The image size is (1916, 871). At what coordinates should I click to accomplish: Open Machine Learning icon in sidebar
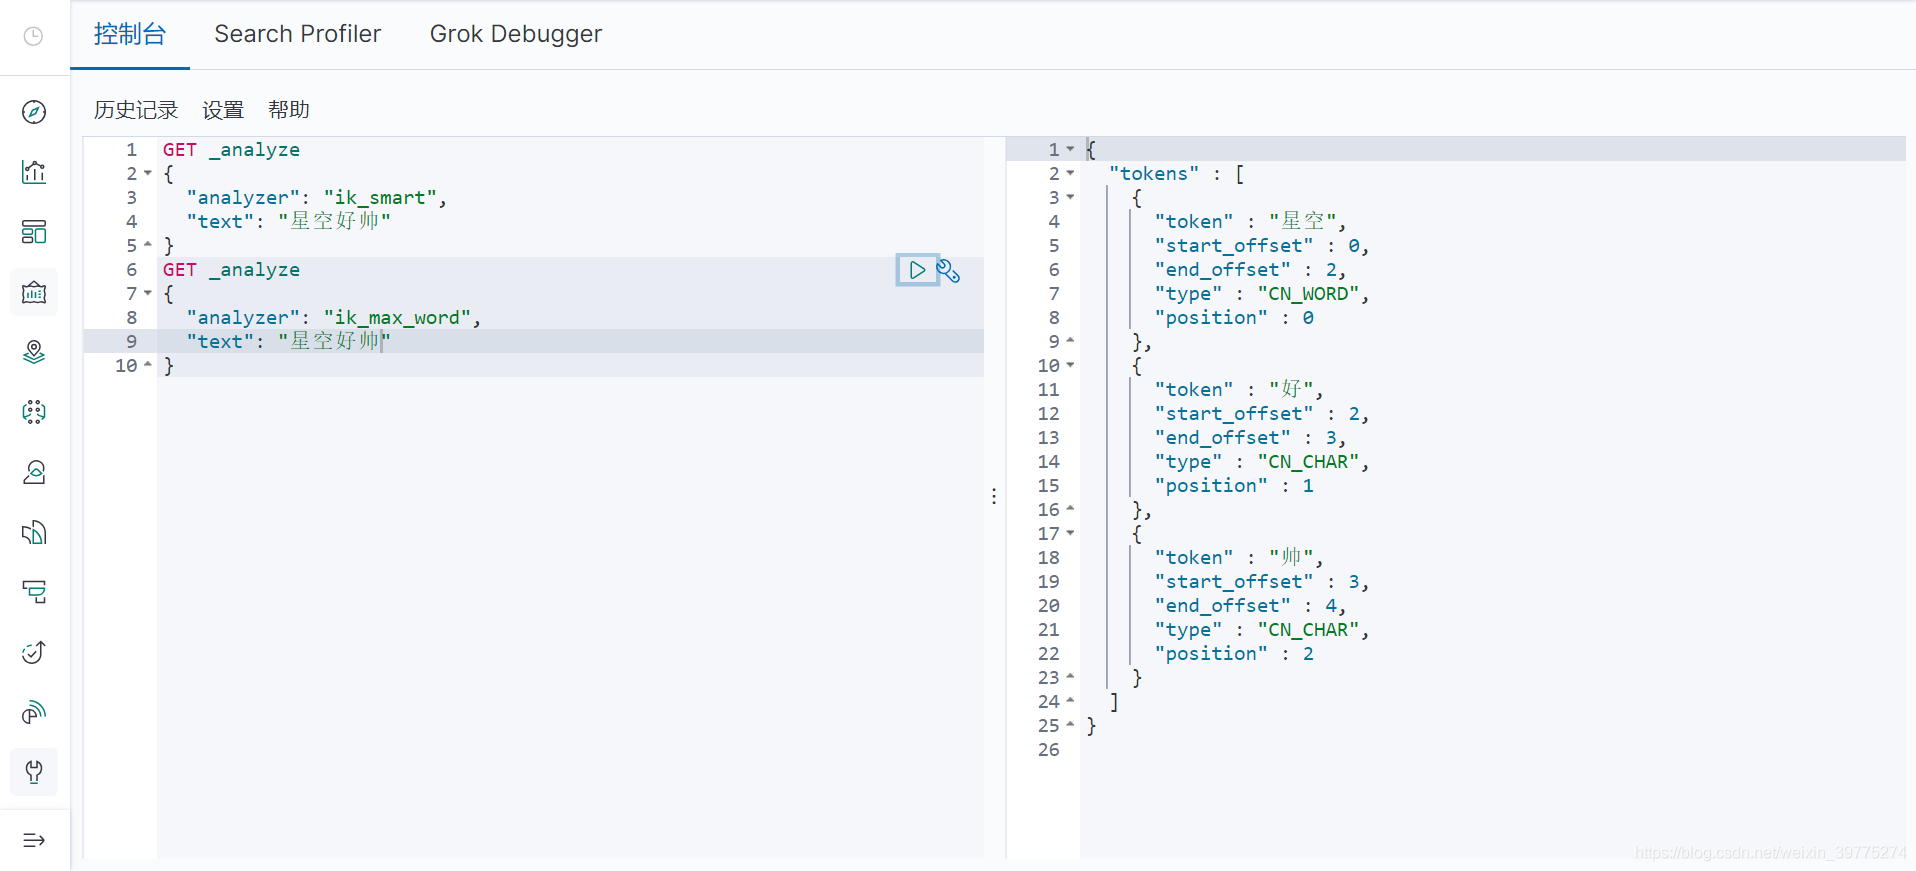(x=34, y=412)
